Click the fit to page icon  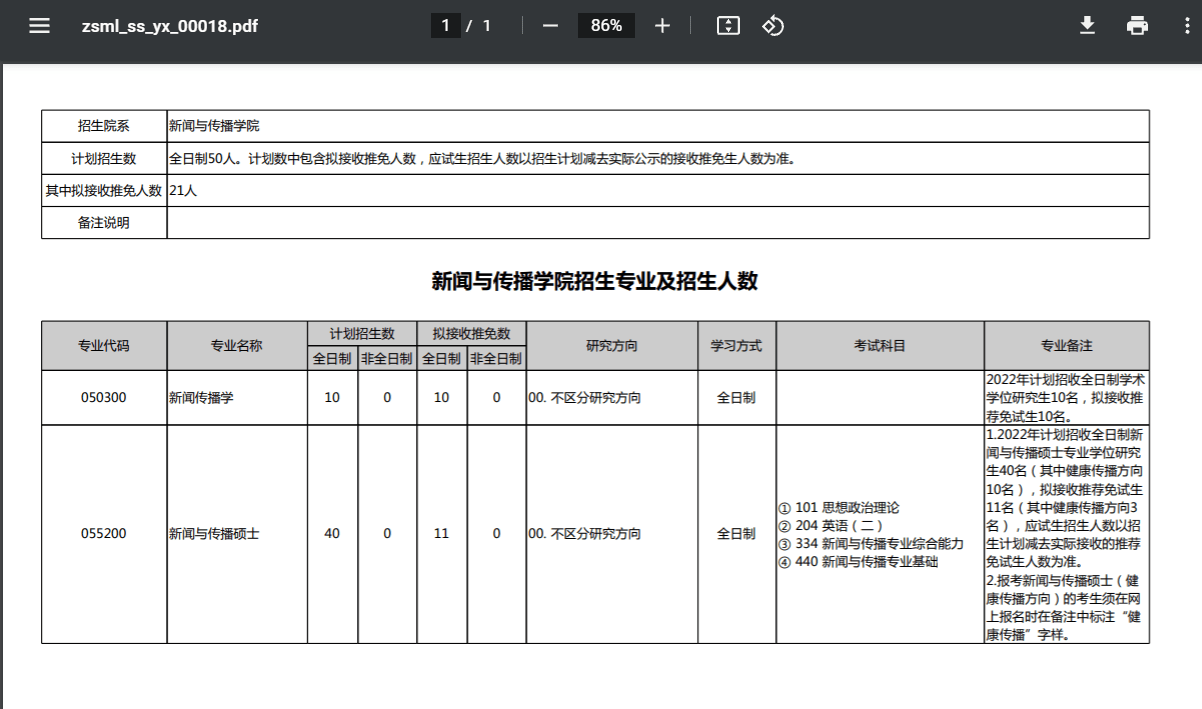pyautogui.click(x=727, y=26)
